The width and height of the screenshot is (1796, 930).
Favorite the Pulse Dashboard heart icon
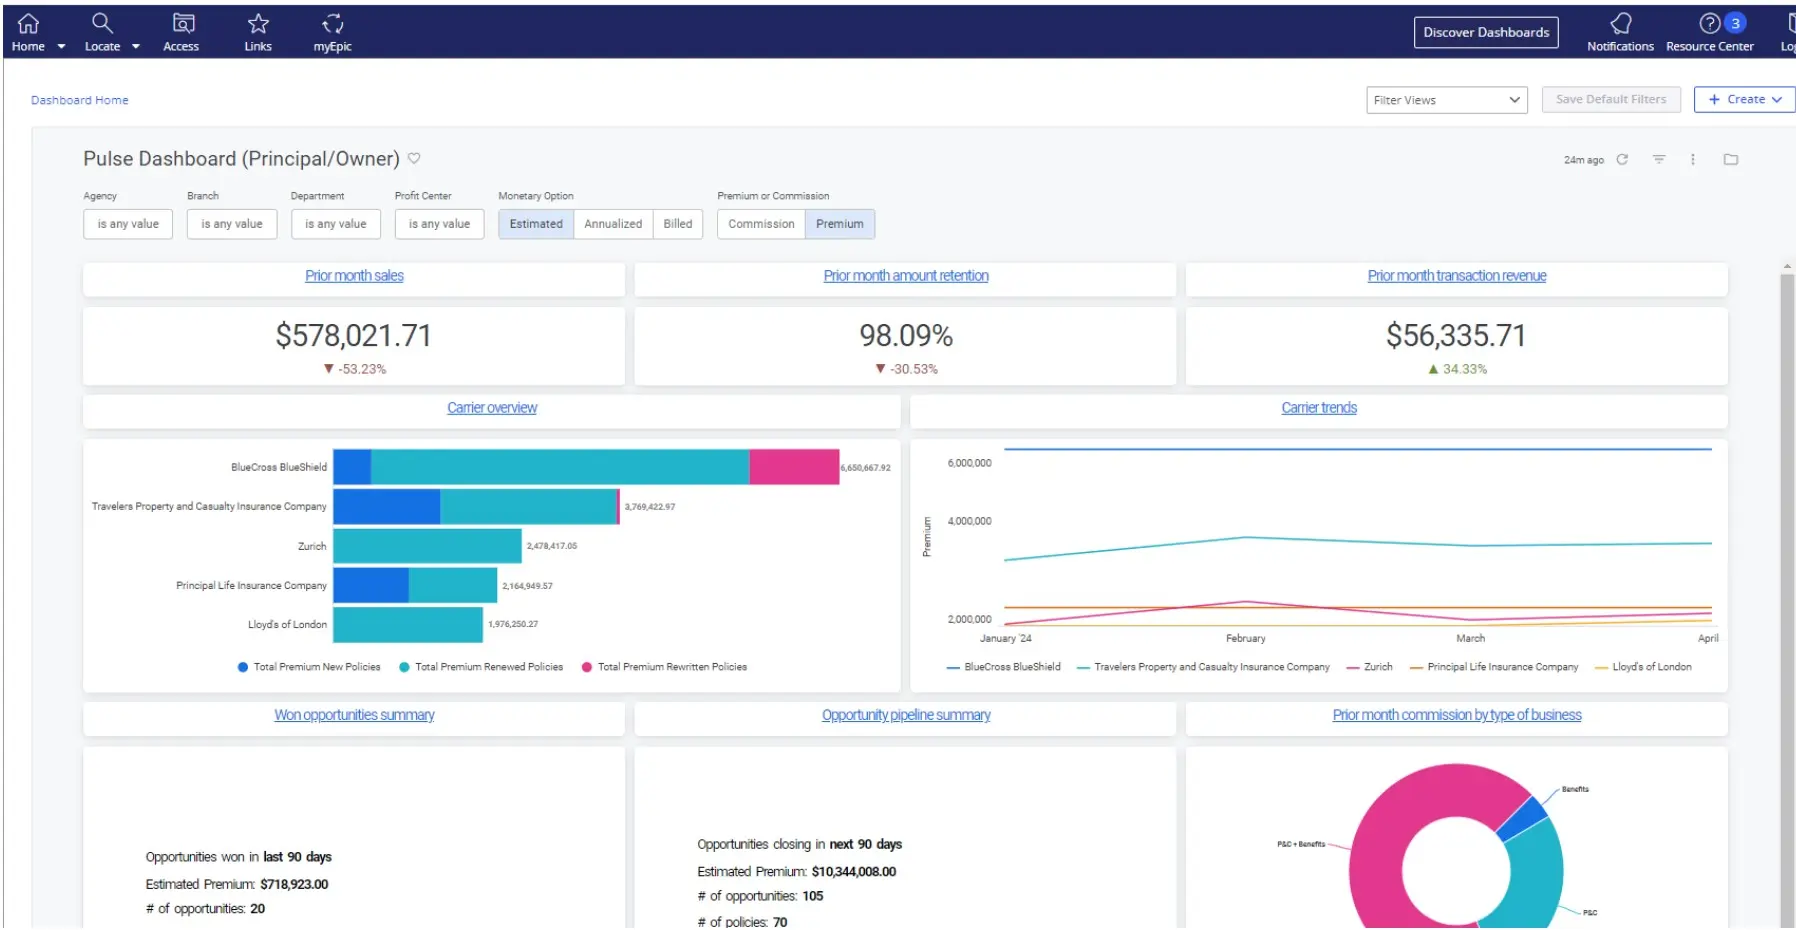tap(414, 158)
